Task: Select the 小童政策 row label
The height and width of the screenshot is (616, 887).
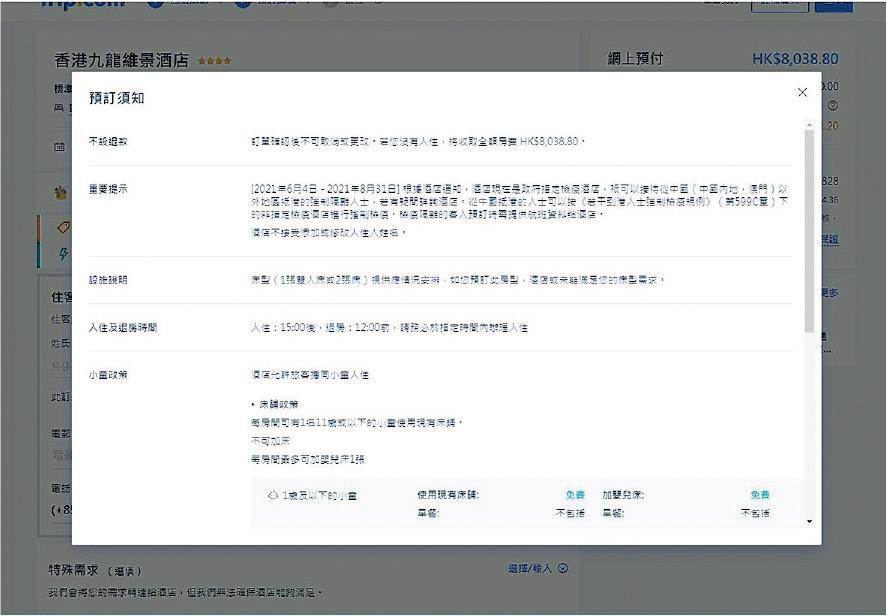Action: (108, 374)
